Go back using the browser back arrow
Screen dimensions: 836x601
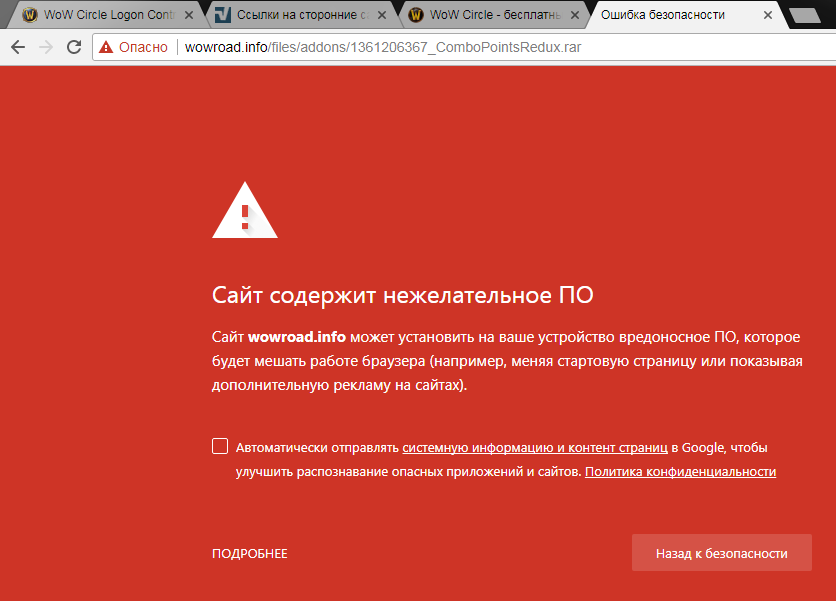pyautogui.click(x=18, y=47)
